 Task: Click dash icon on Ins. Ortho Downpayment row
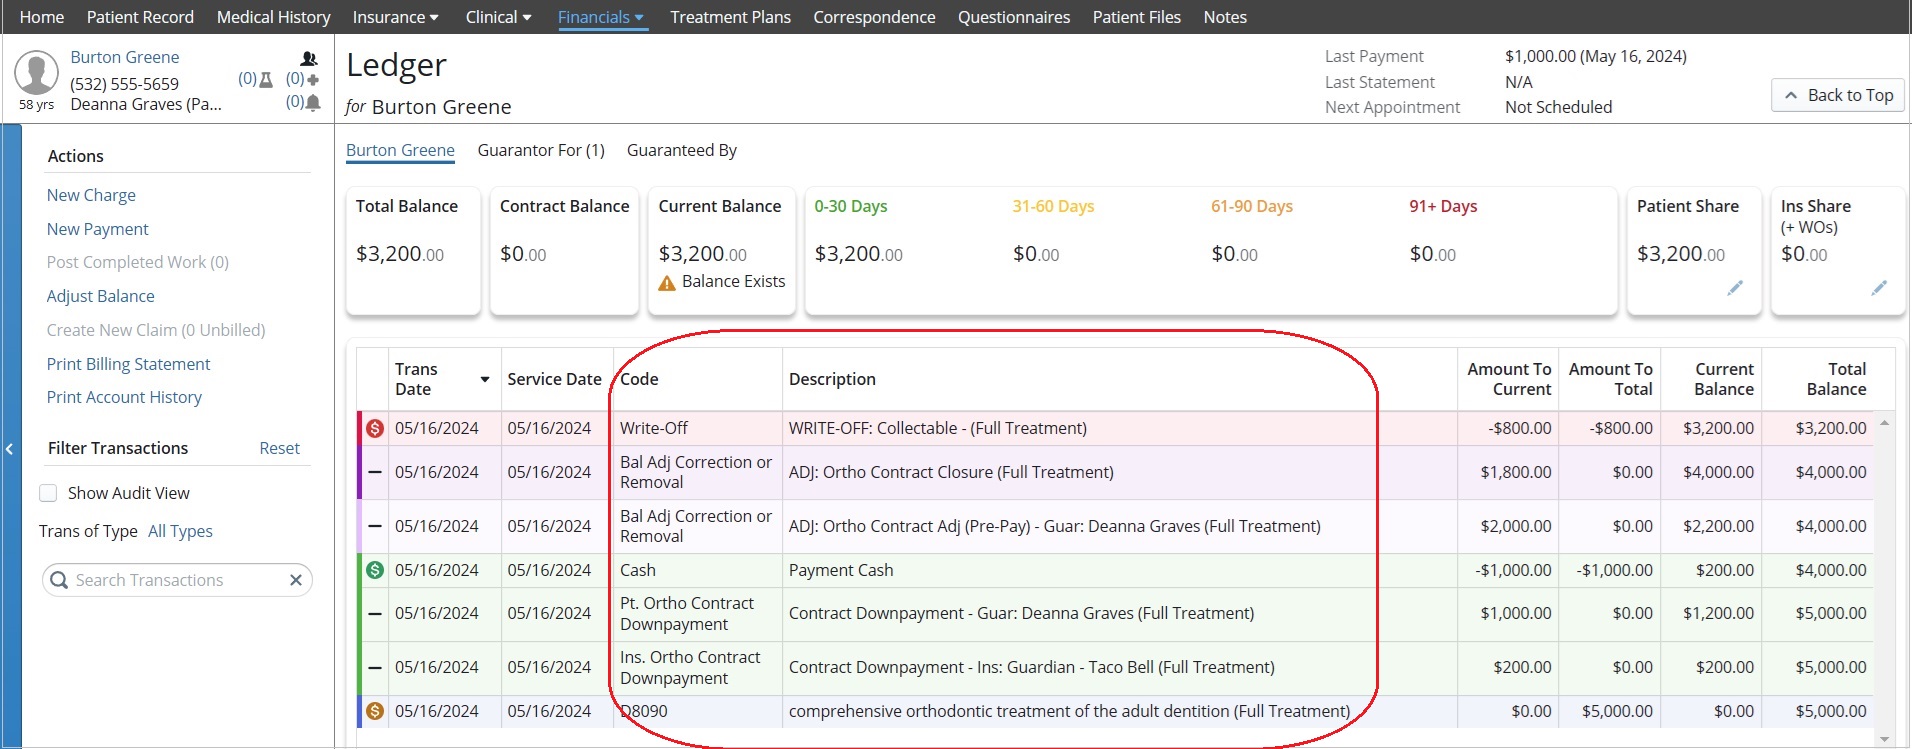coord(375,667)
